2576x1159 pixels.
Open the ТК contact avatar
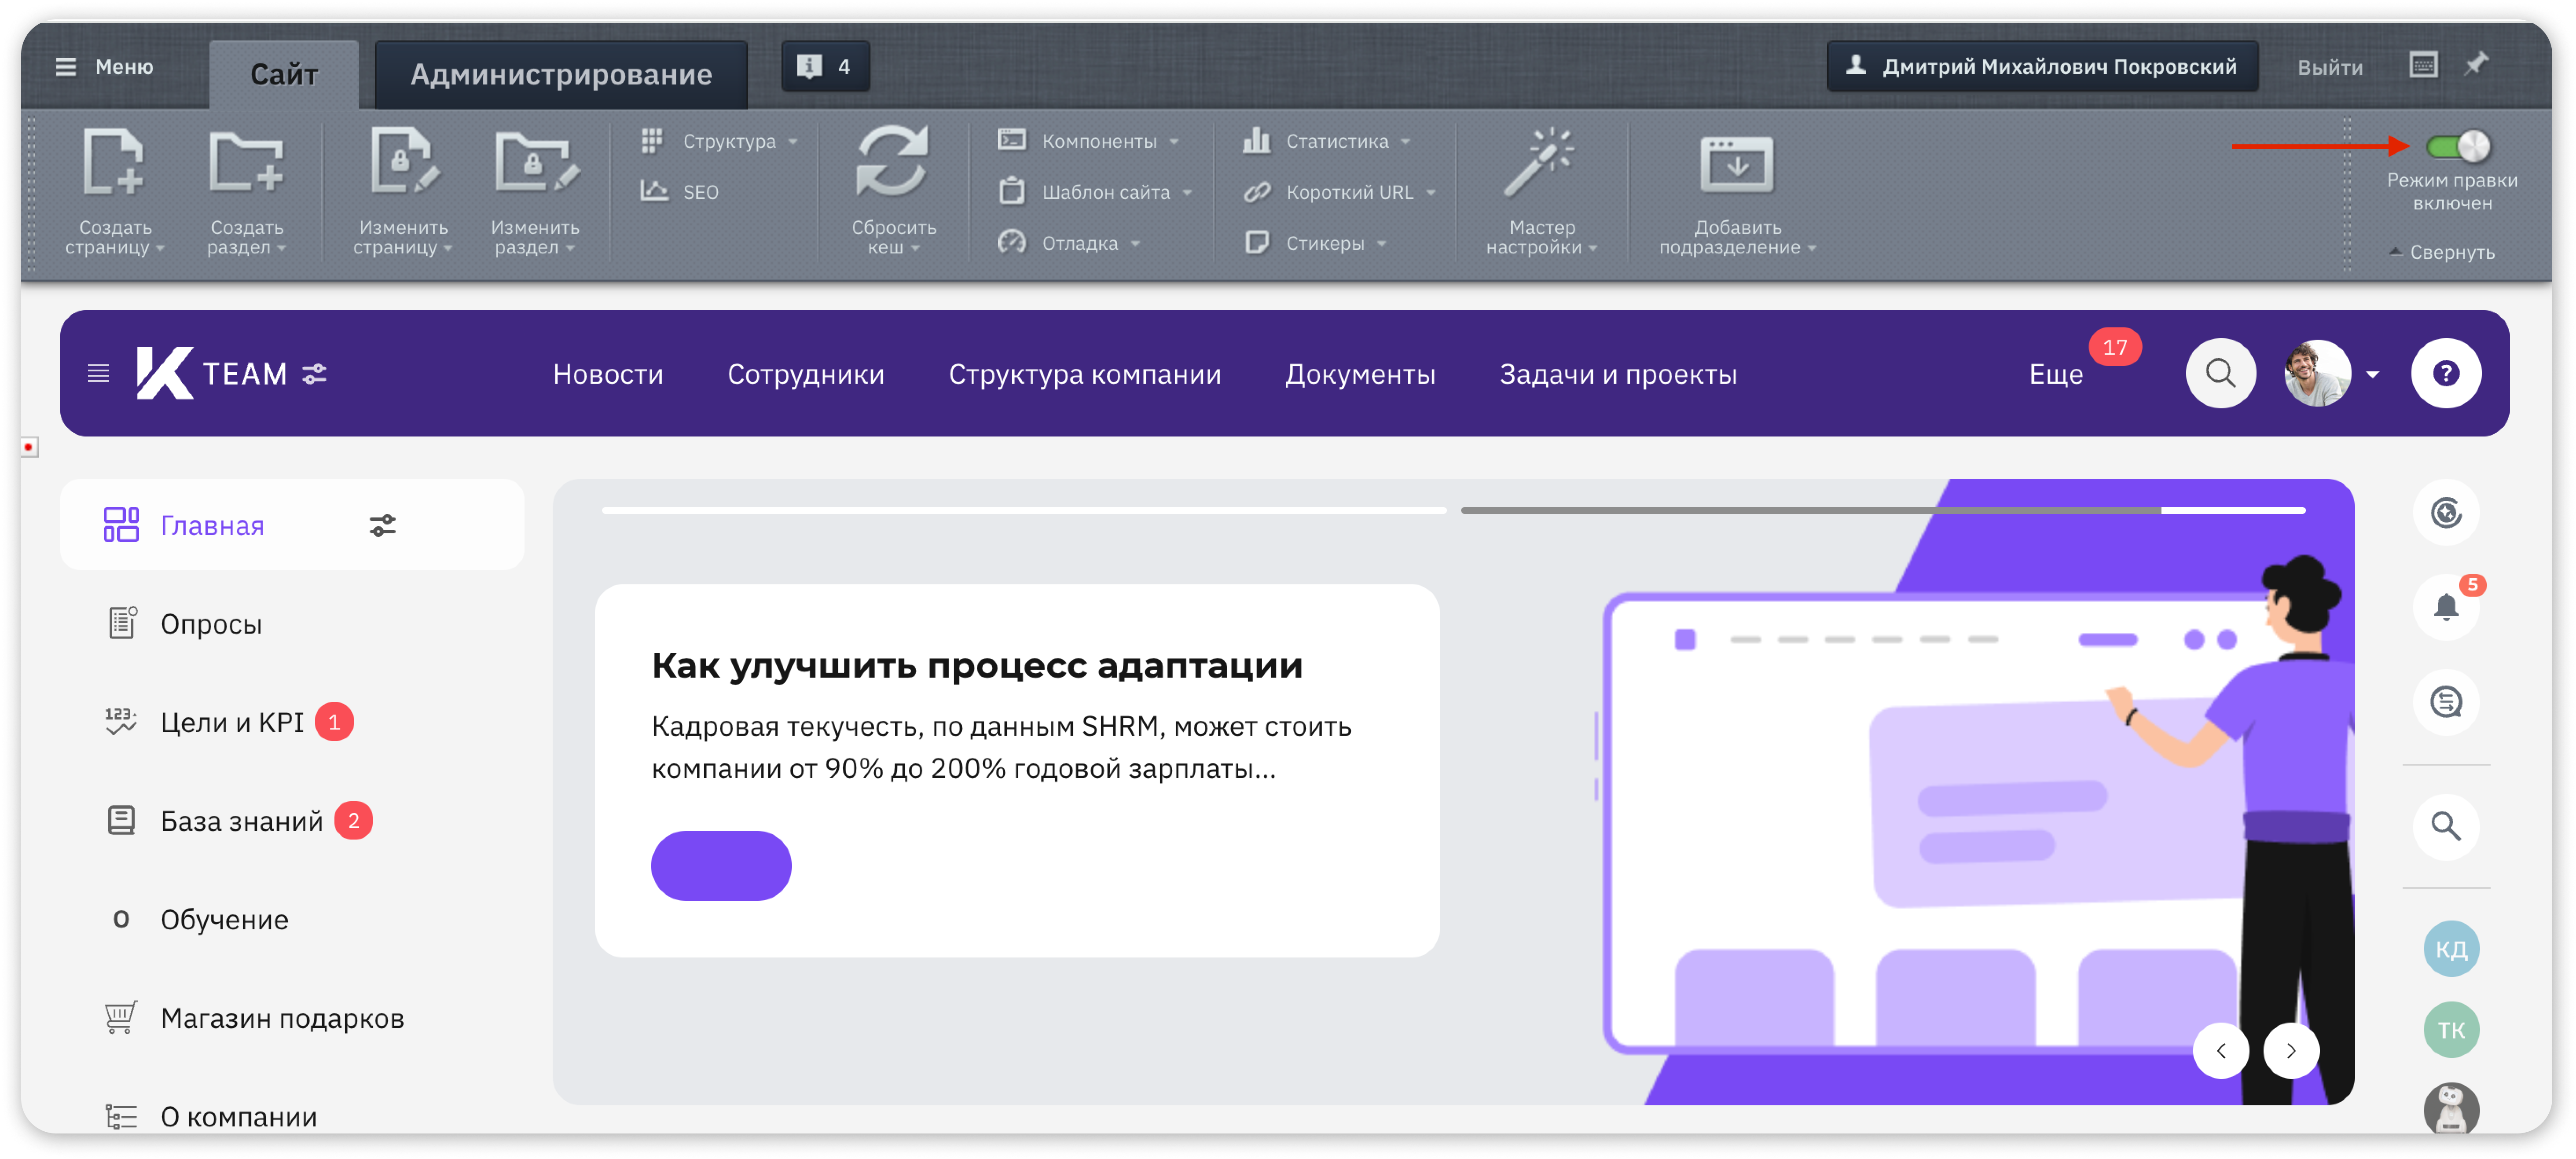pyautogui.click(x=2451, y=1029)
